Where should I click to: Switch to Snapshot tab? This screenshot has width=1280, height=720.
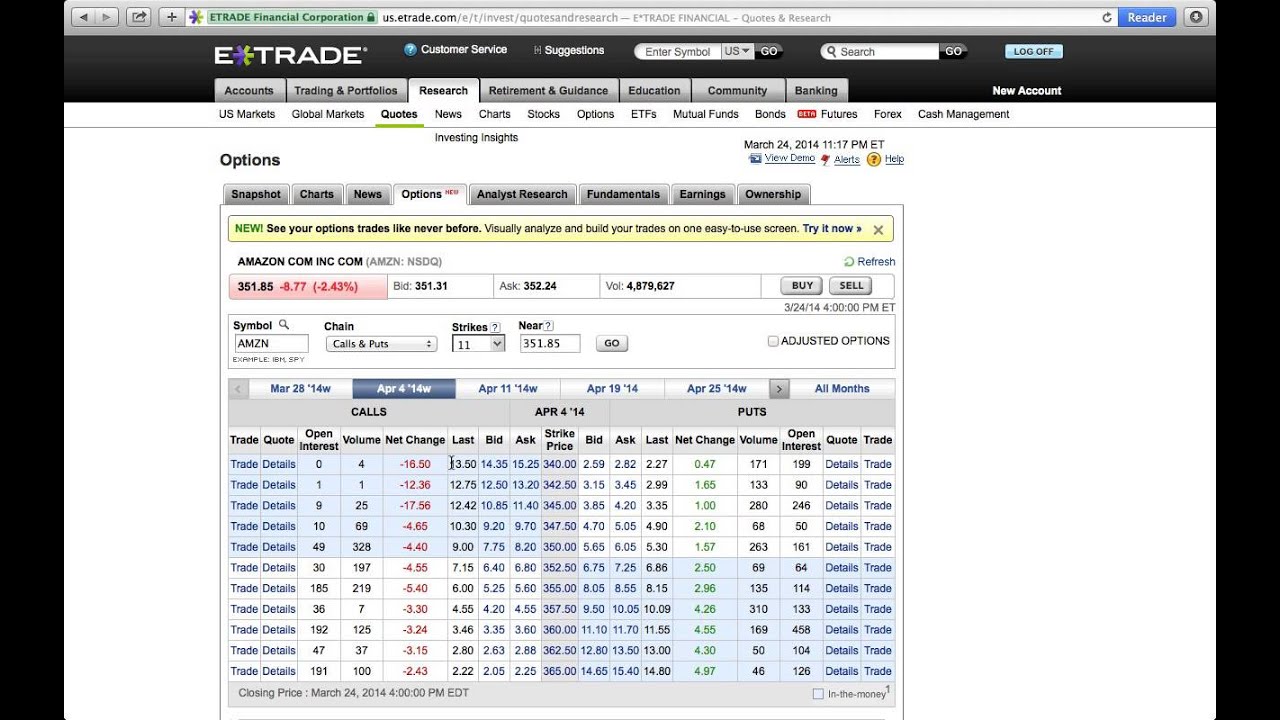256,195
